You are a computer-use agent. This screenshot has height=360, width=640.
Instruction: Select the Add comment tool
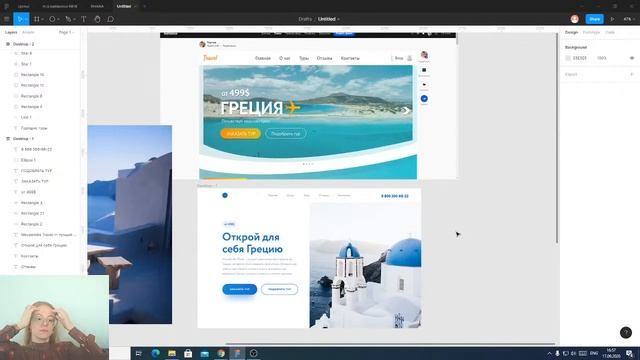[111, 19]
